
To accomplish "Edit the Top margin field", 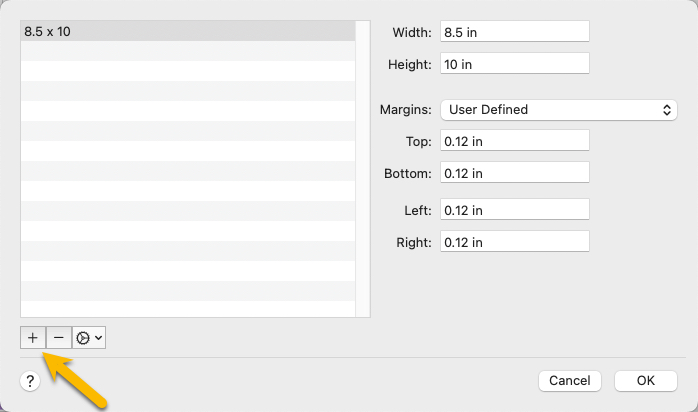I will (514, 141).
